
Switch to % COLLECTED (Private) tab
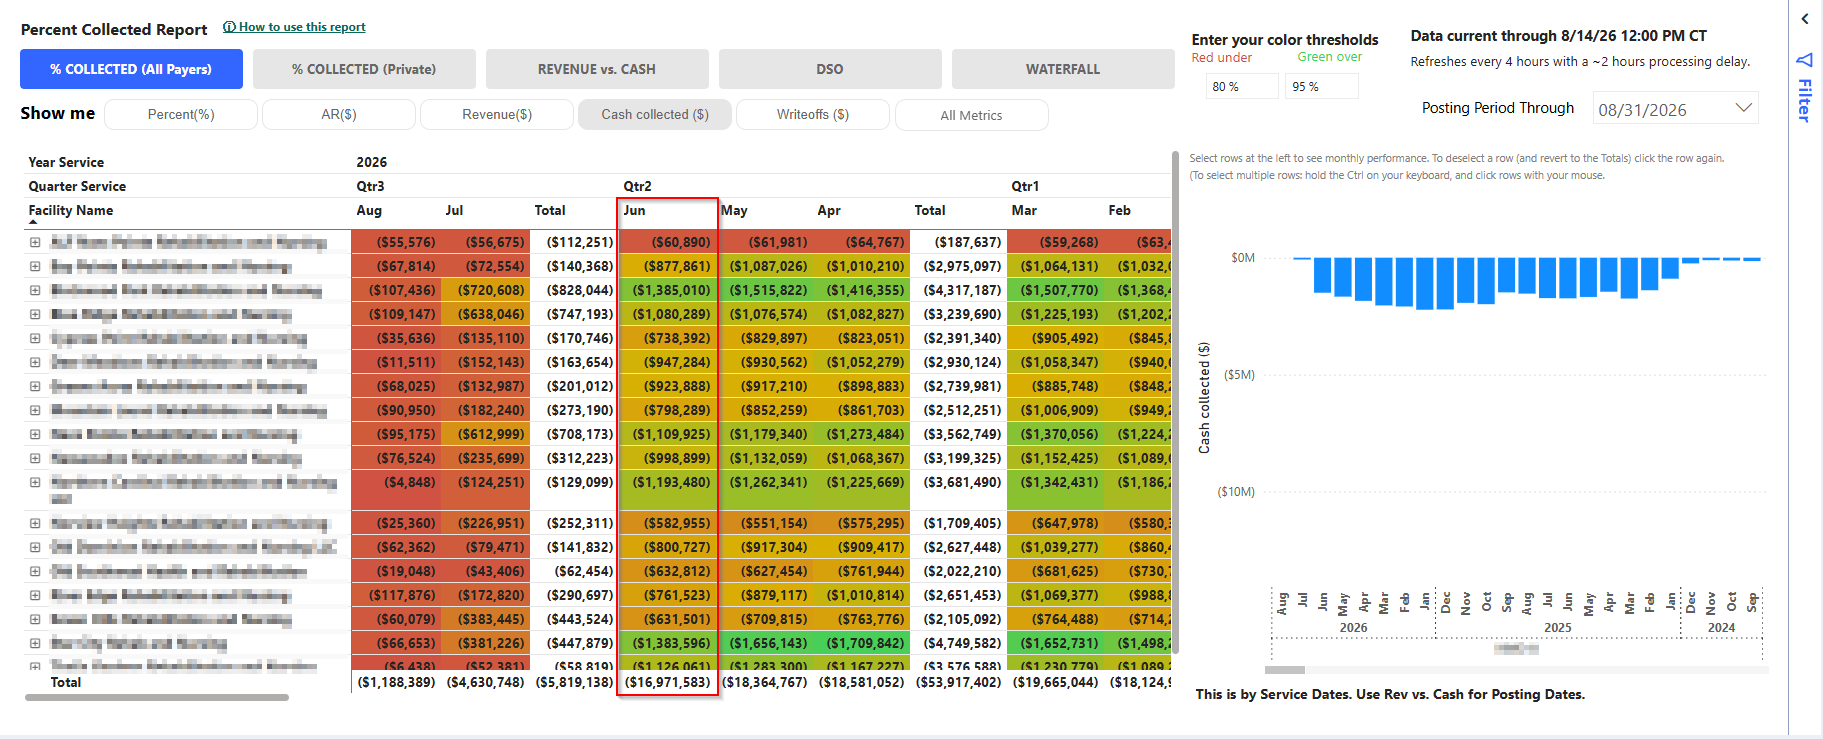click(364, 69)
